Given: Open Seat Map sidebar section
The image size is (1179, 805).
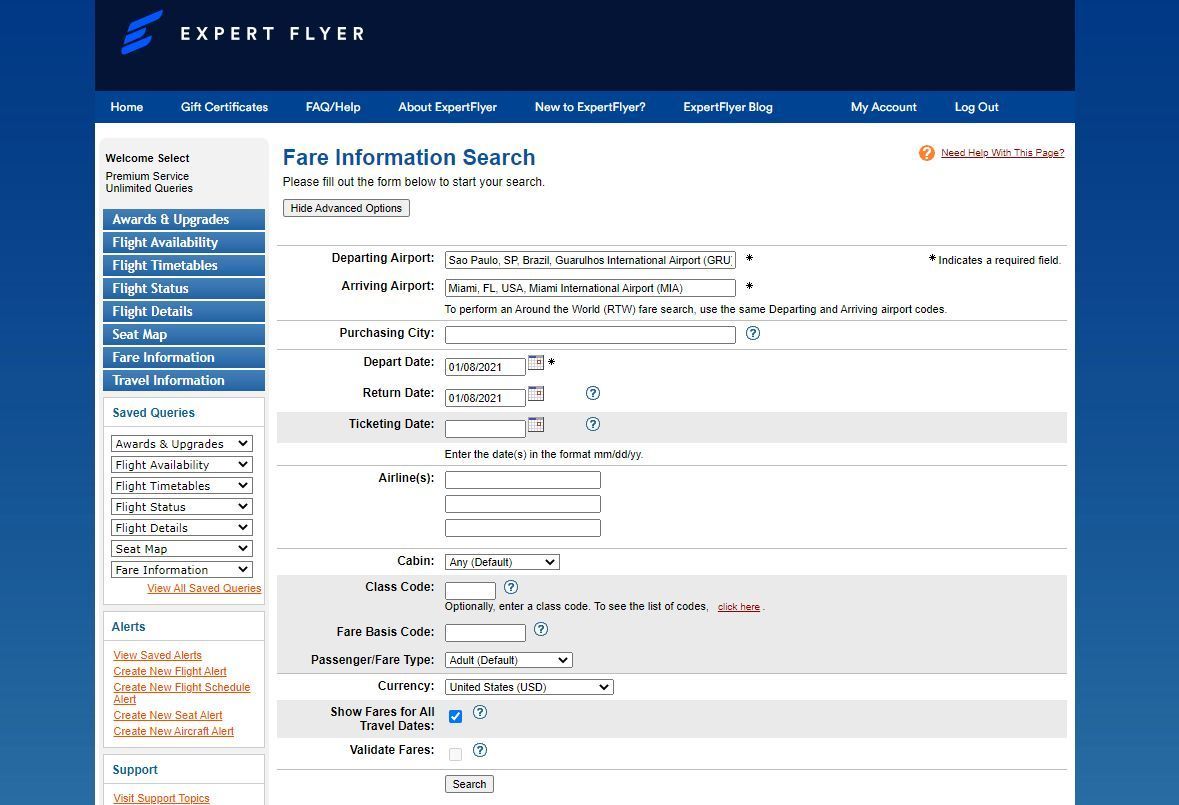Looking at the screenshot, I should 183,334.
